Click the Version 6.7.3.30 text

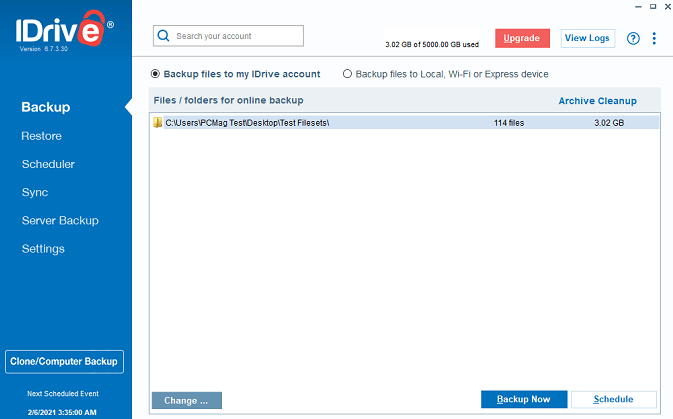click(x=43, y=49)
